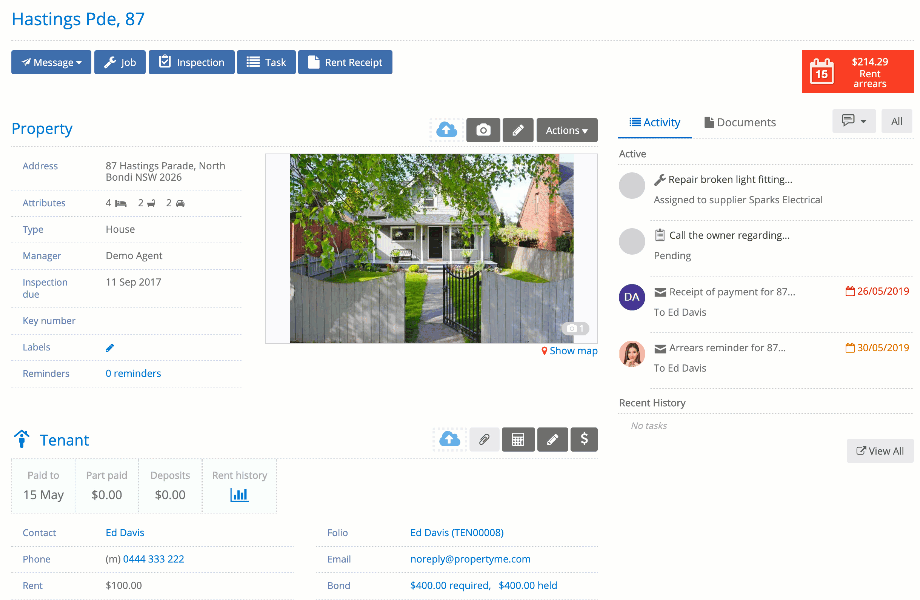Click the paperclip attachment icon in Tenant section

(x=483, y=439)
